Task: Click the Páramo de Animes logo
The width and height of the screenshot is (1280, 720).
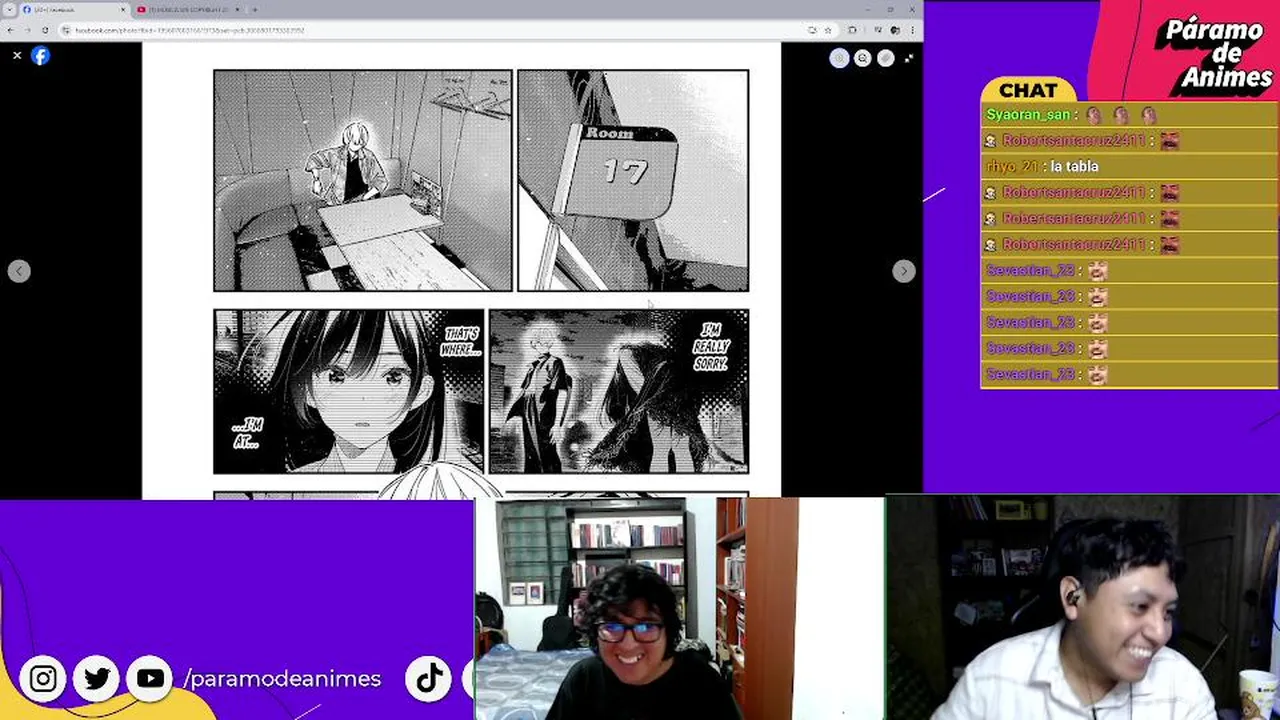Action: 1217,55
